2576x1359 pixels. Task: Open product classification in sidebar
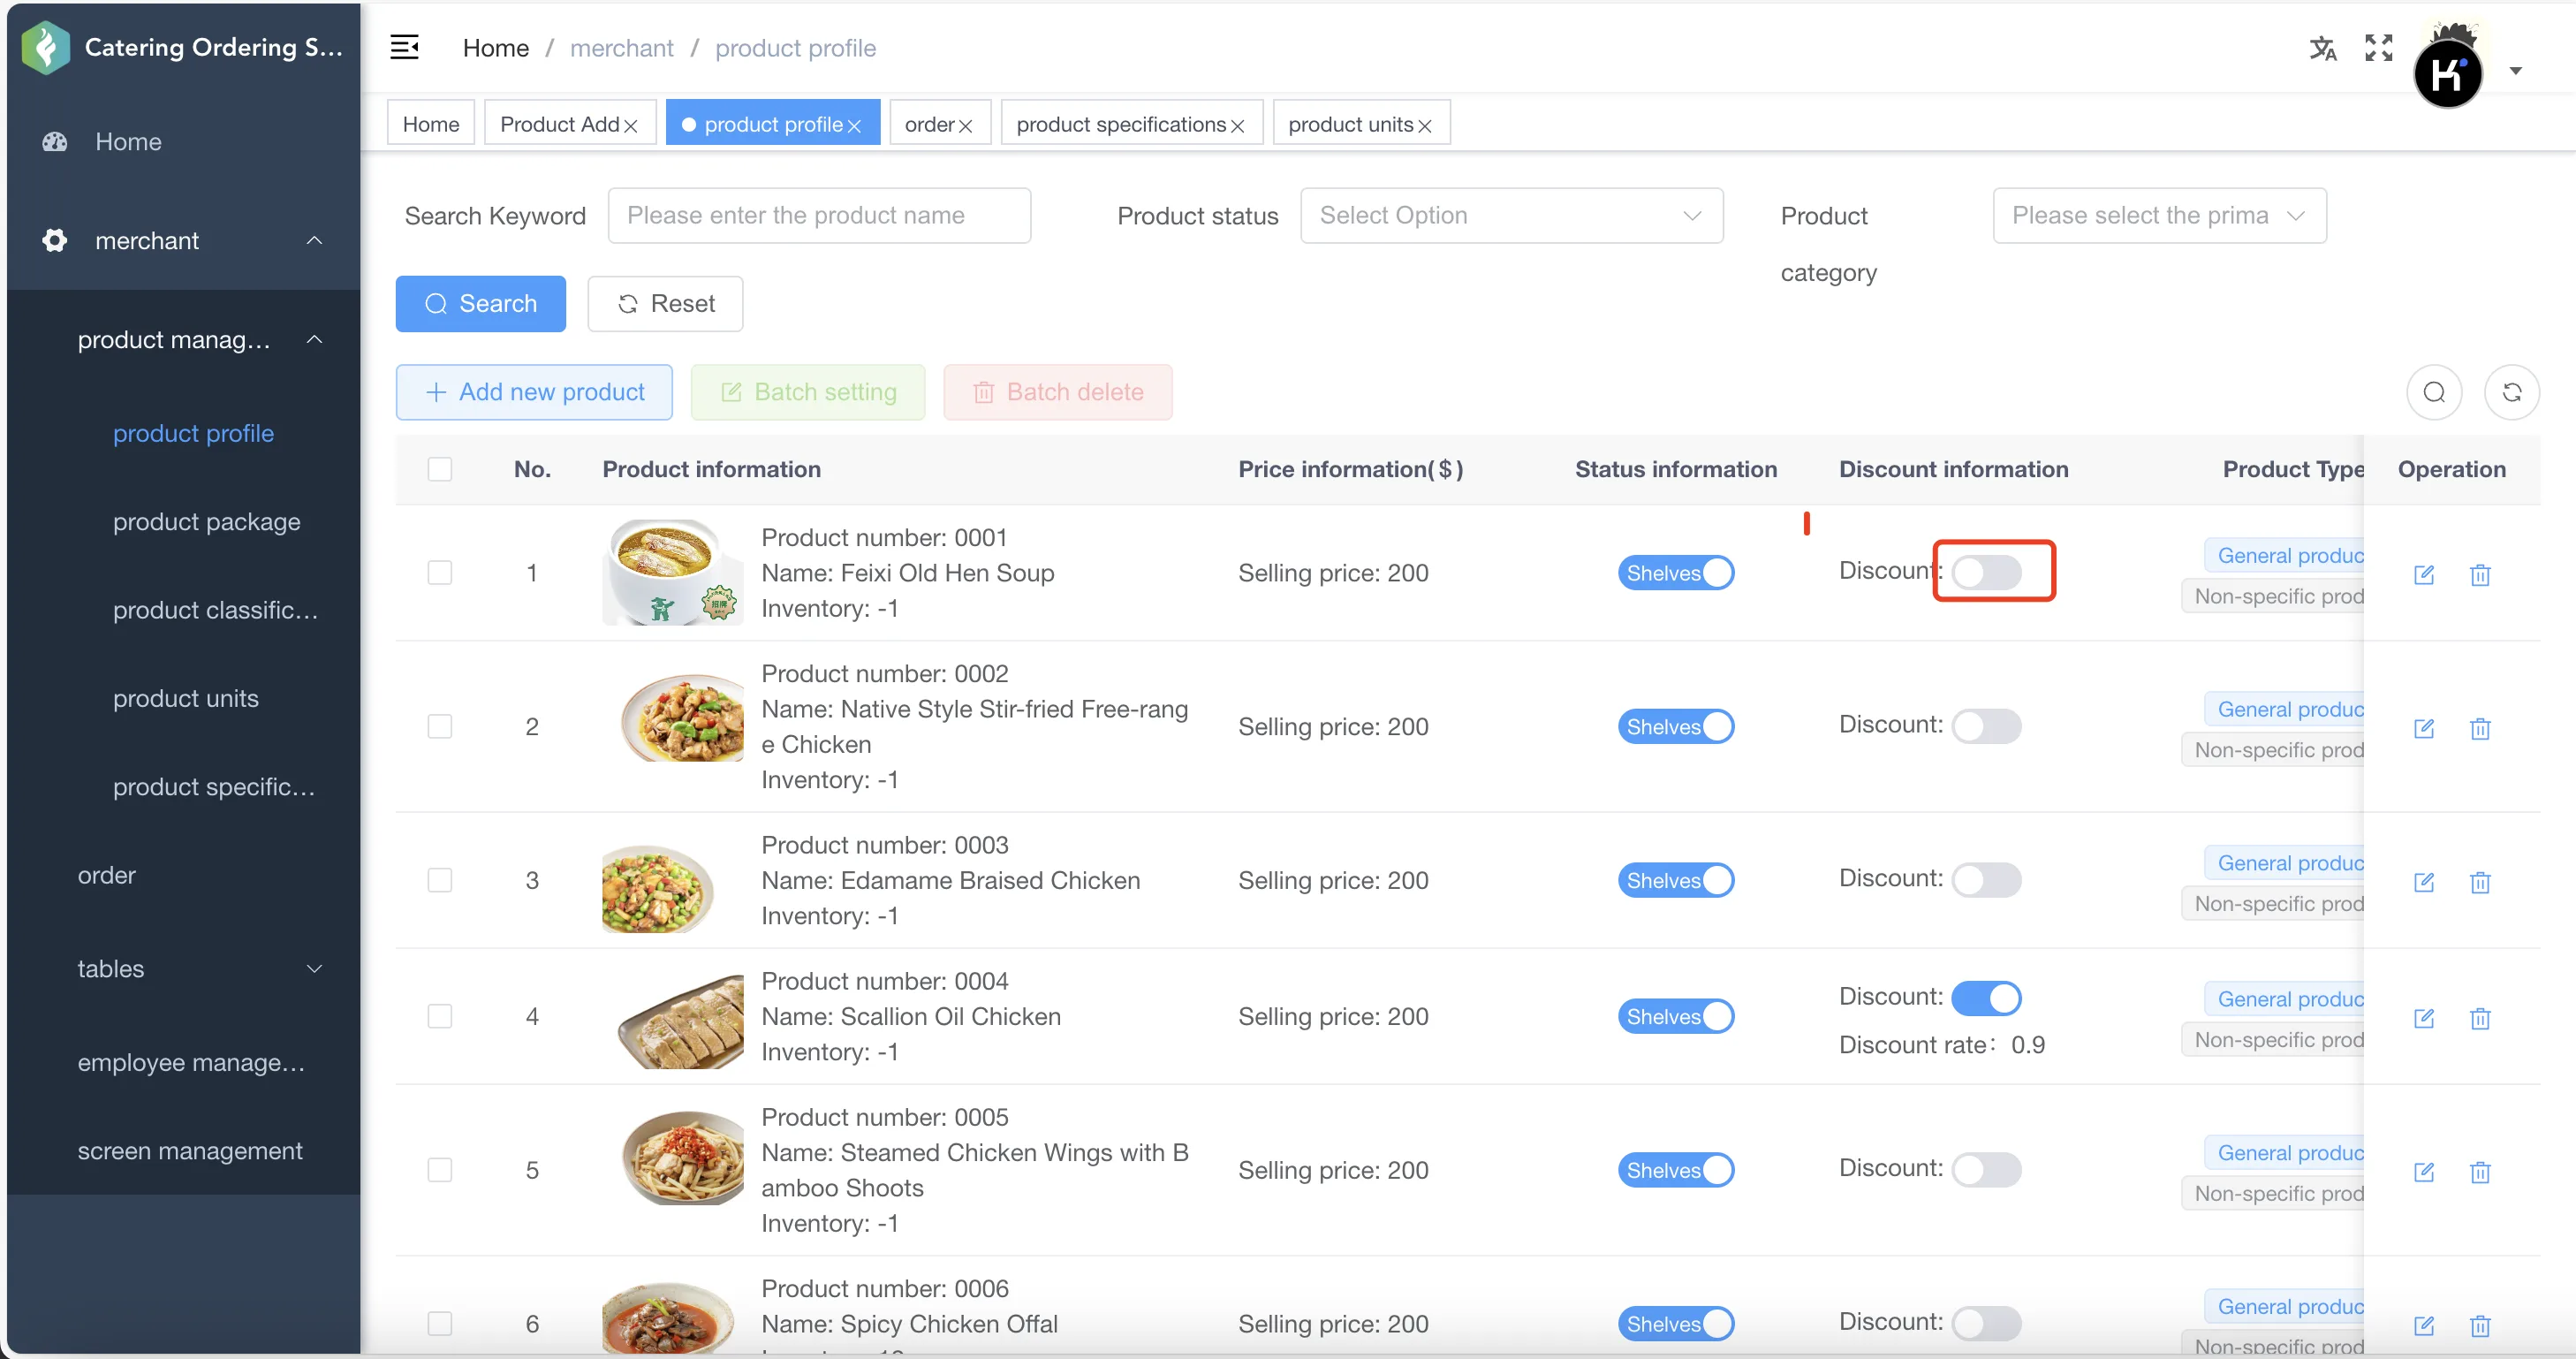click(215, 610)
